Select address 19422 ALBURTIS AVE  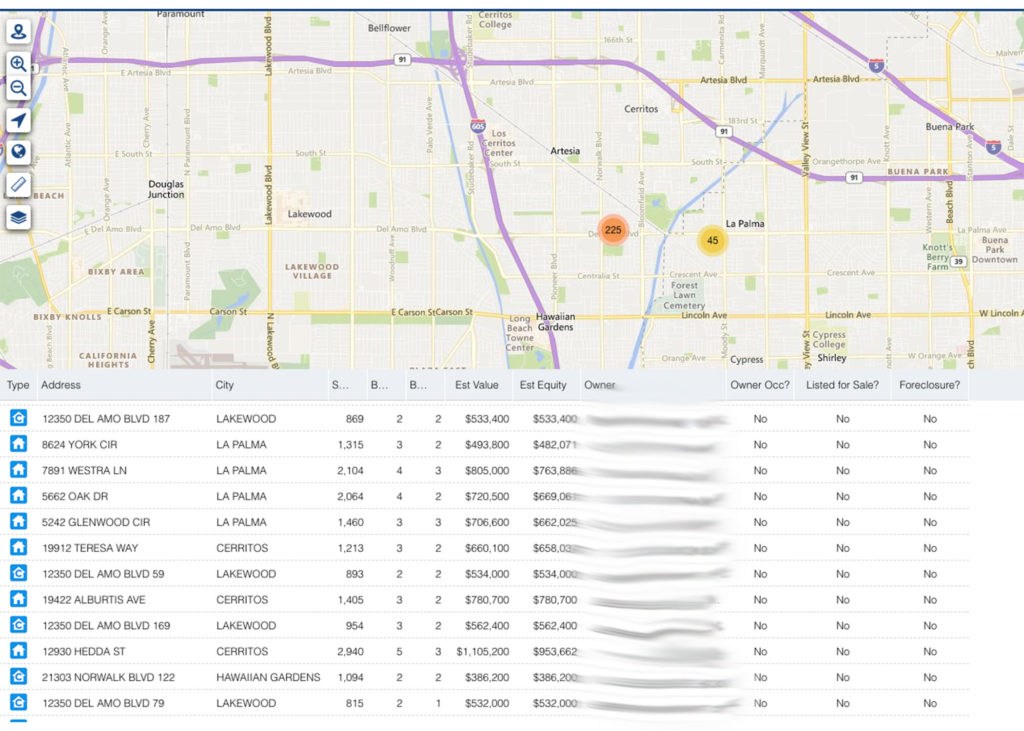[x=94, y=600]
